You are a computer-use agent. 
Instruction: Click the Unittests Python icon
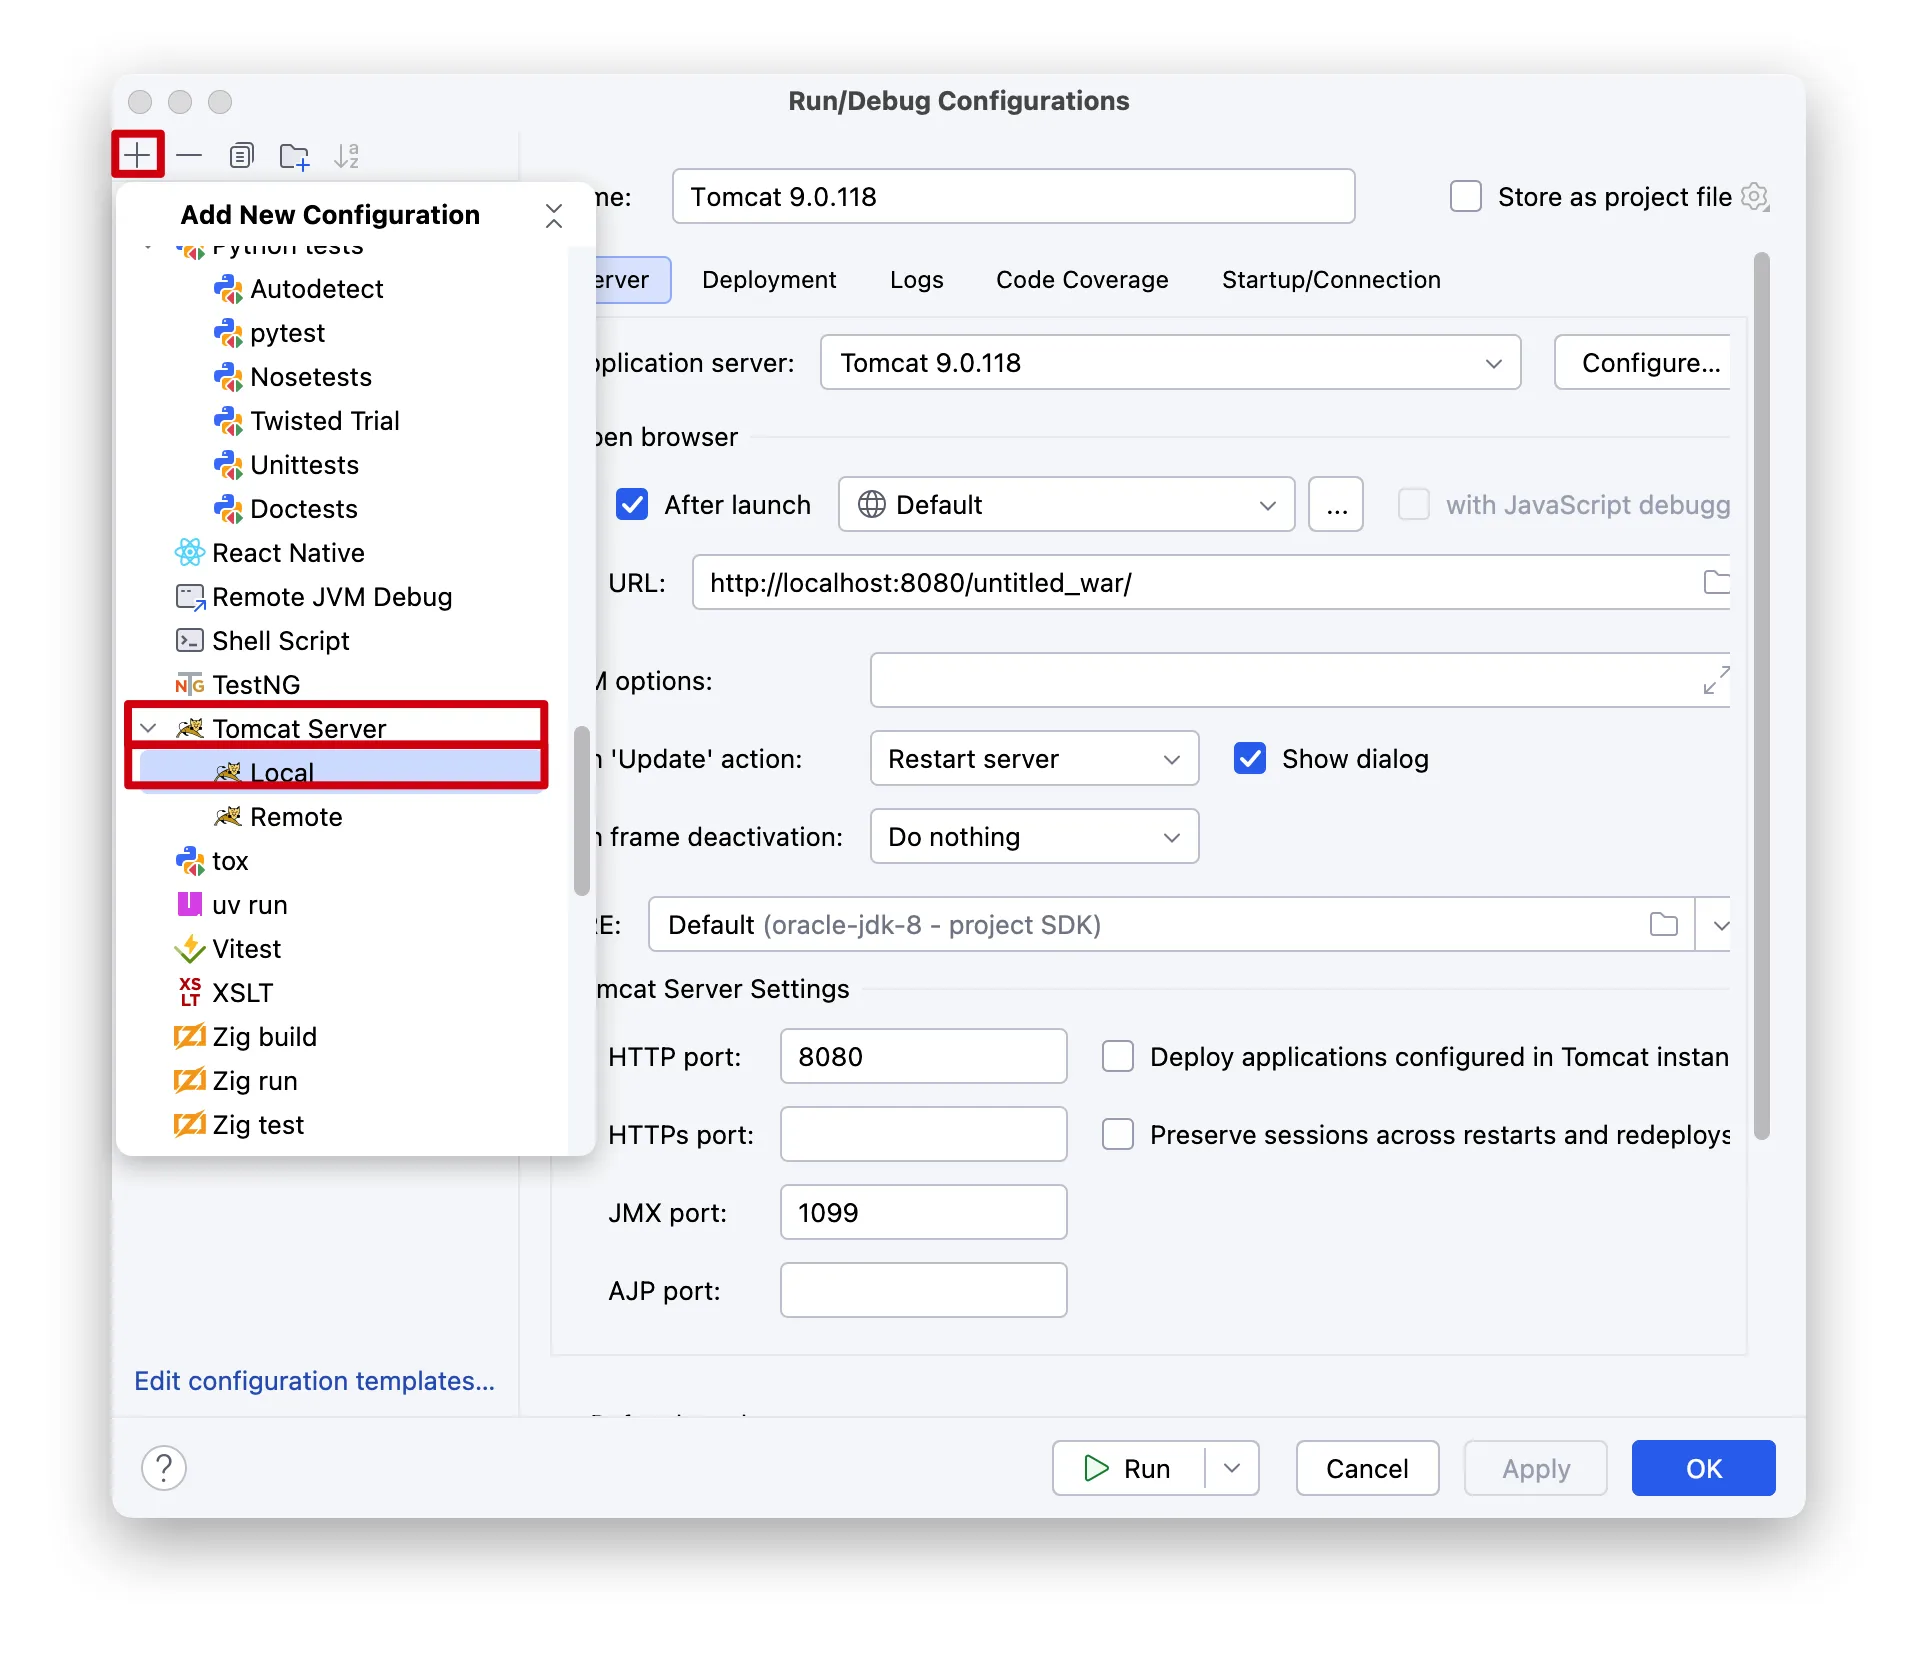[x=229, y=465]
